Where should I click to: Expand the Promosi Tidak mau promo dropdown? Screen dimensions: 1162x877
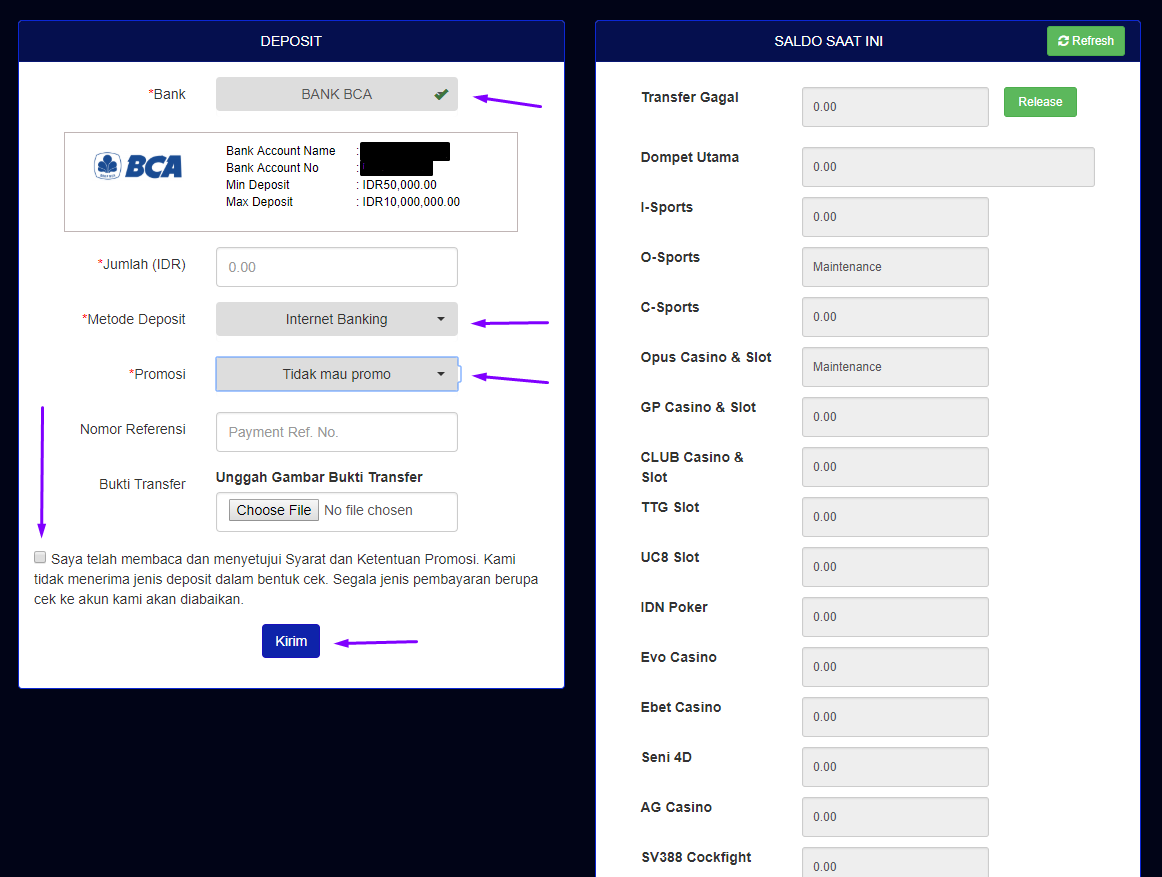tap(336, 374)
